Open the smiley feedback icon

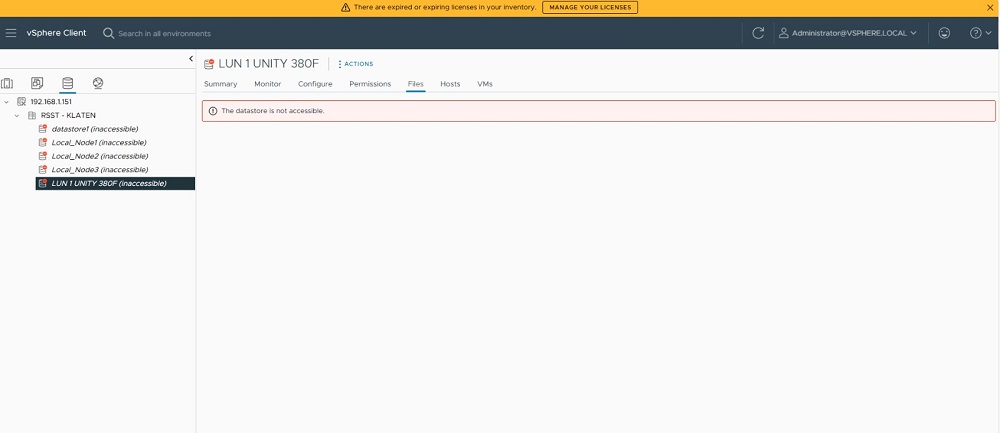[x=944, y=33]
